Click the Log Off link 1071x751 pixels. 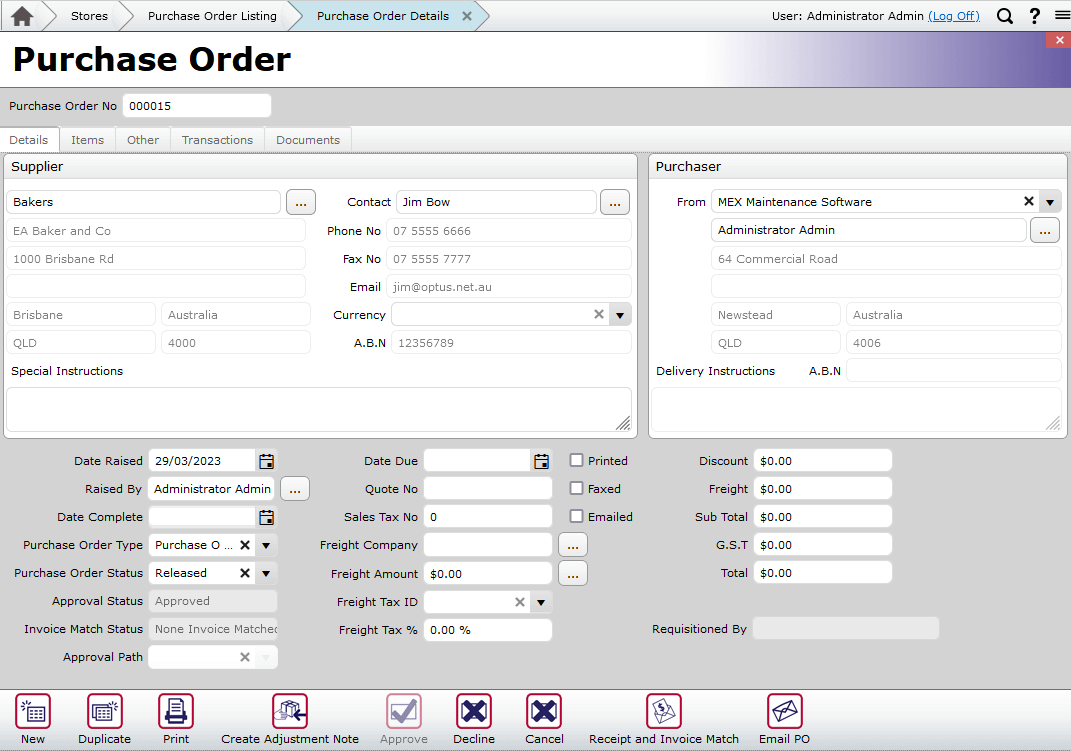click(953, 16)
